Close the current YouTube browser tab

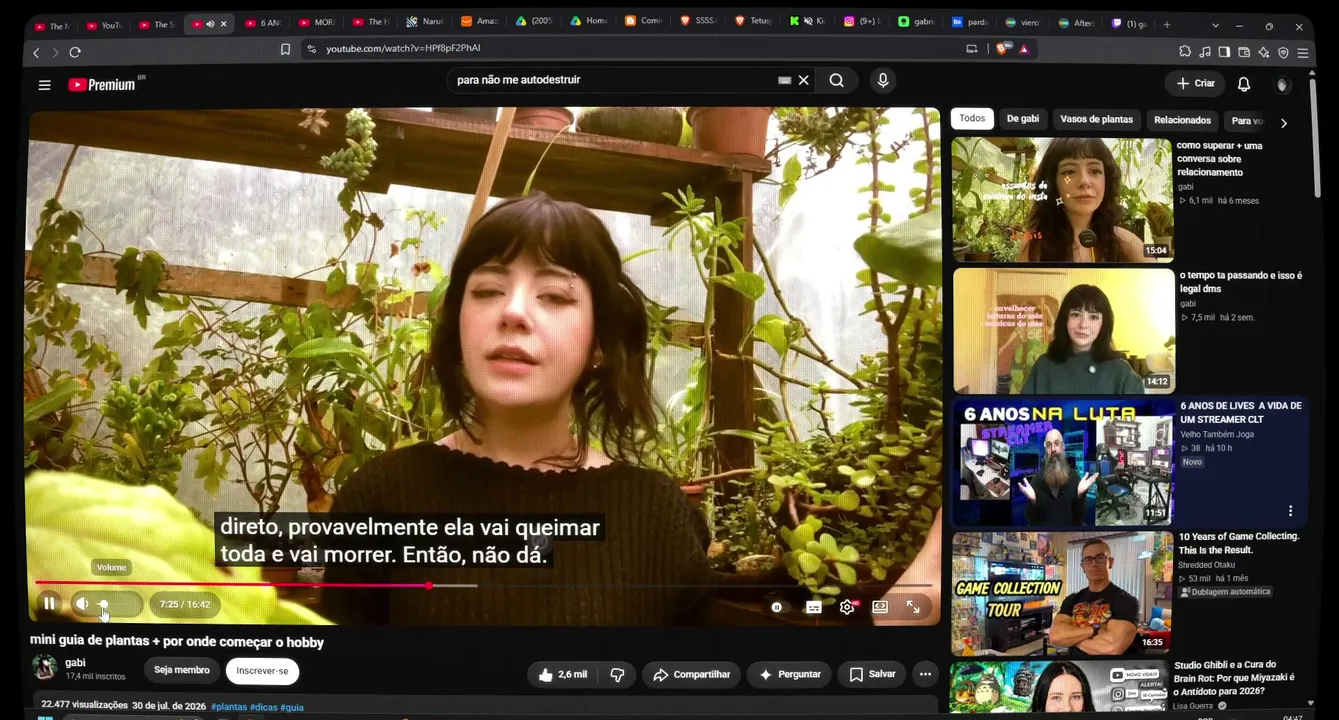point(224,24)
